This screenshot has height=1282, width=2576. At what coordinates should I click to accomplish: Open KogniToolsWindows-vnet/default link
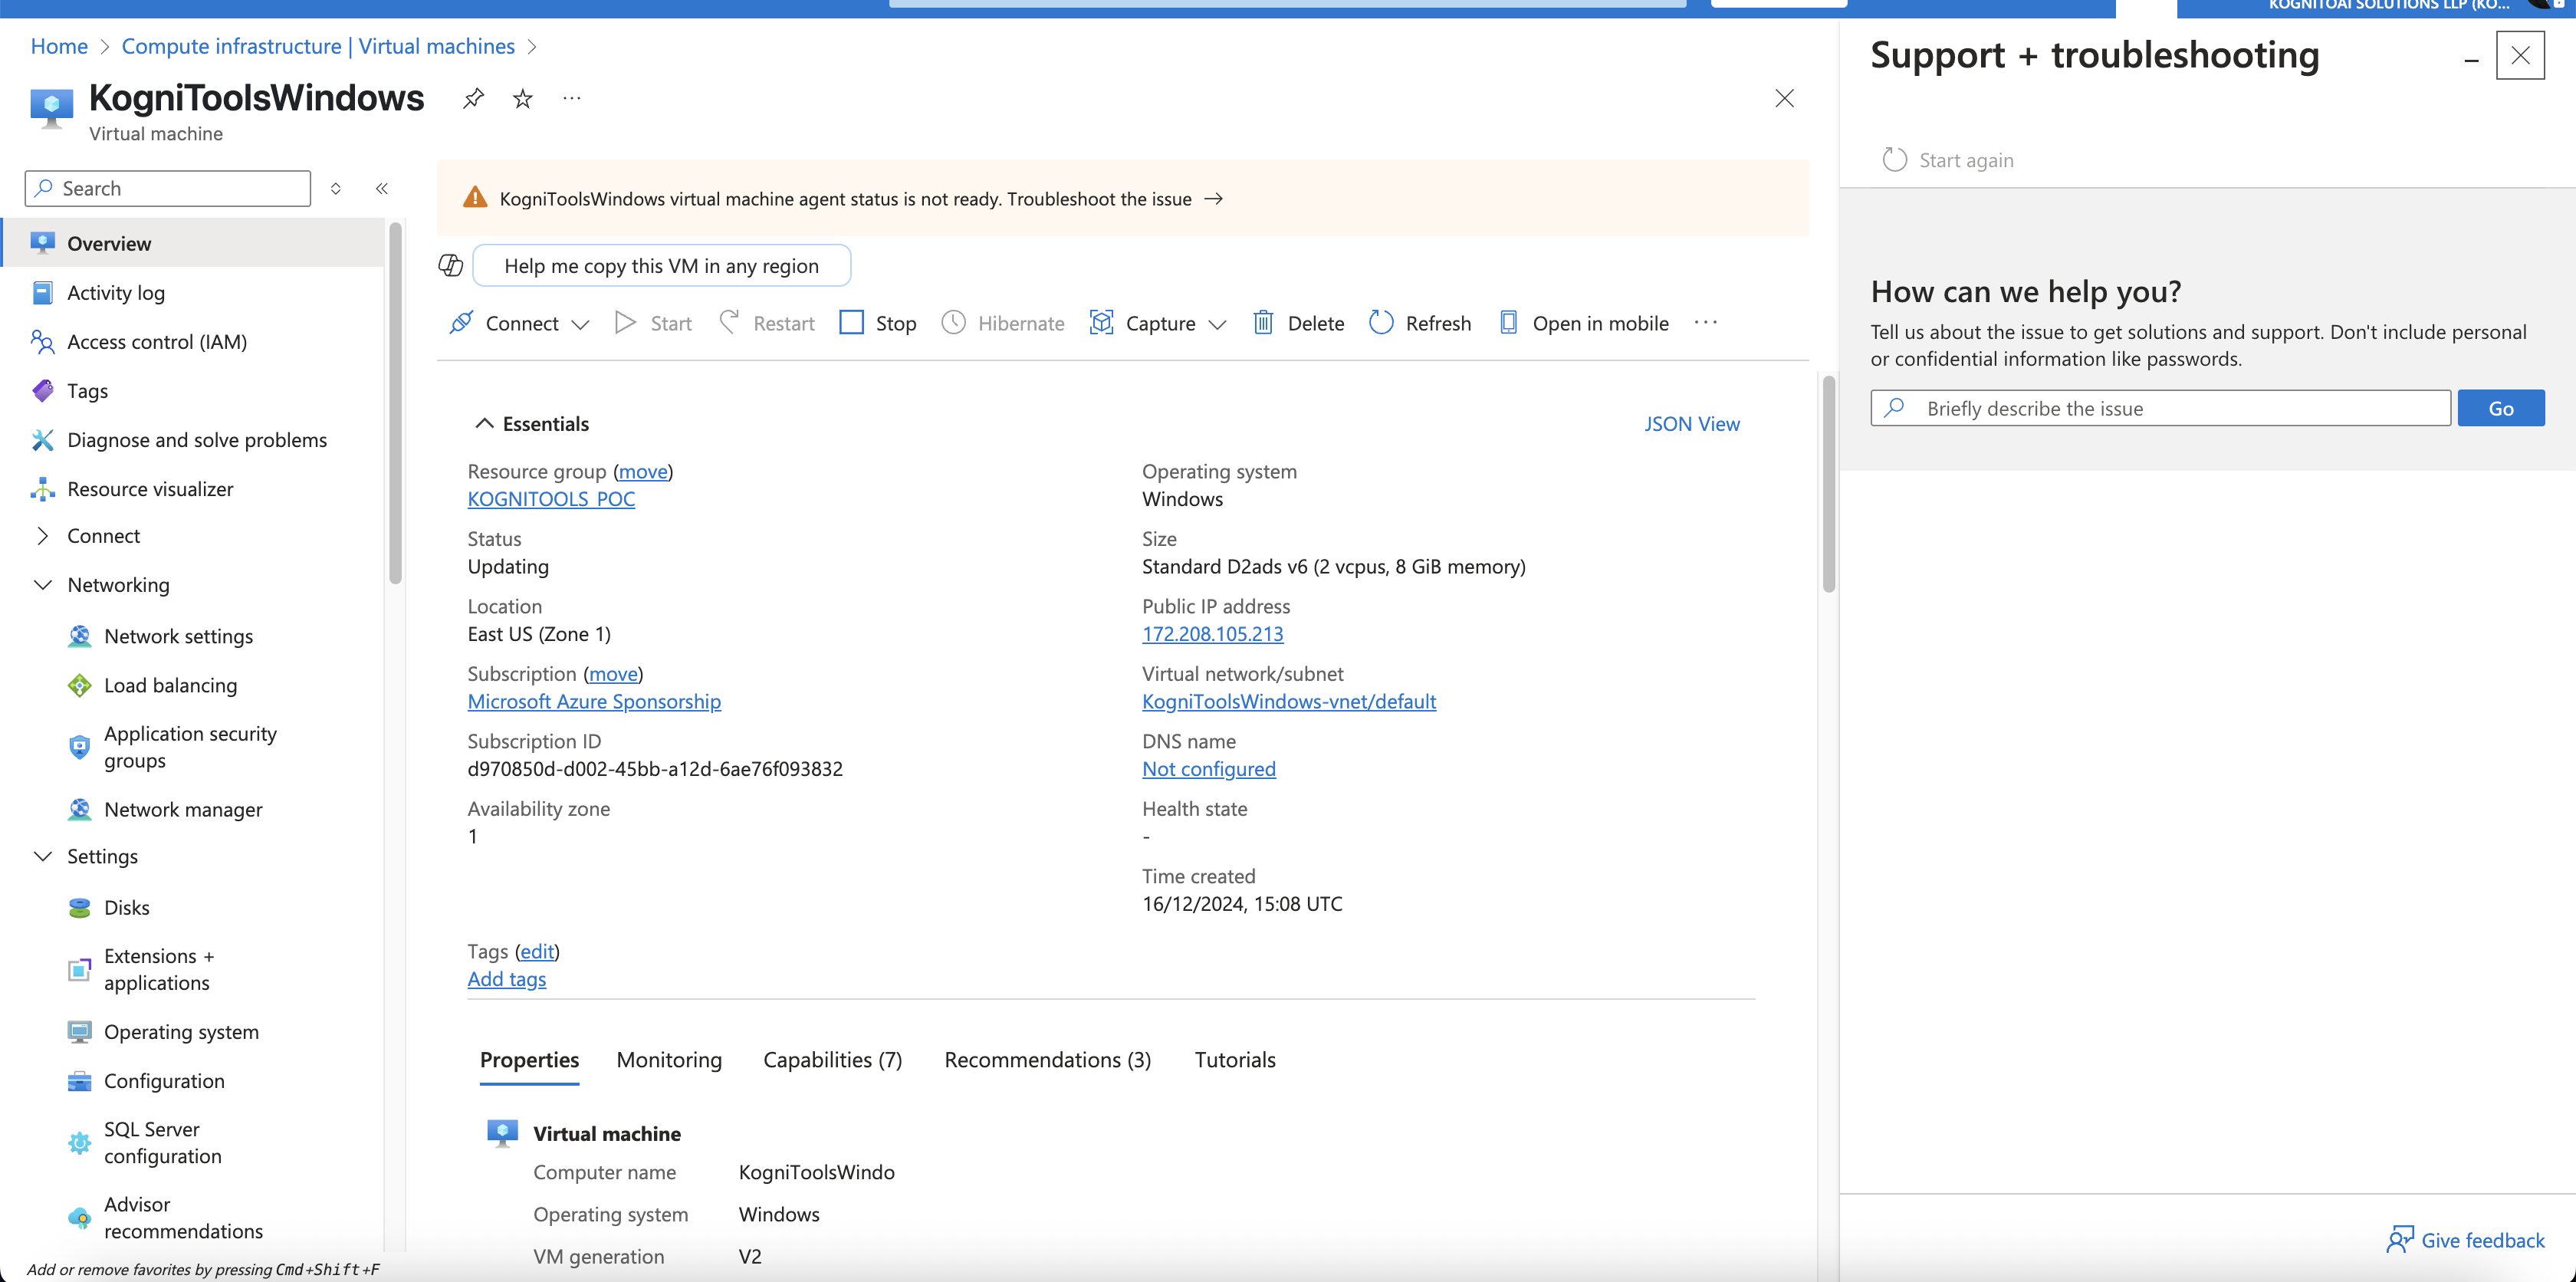(x=1289, y=701)
